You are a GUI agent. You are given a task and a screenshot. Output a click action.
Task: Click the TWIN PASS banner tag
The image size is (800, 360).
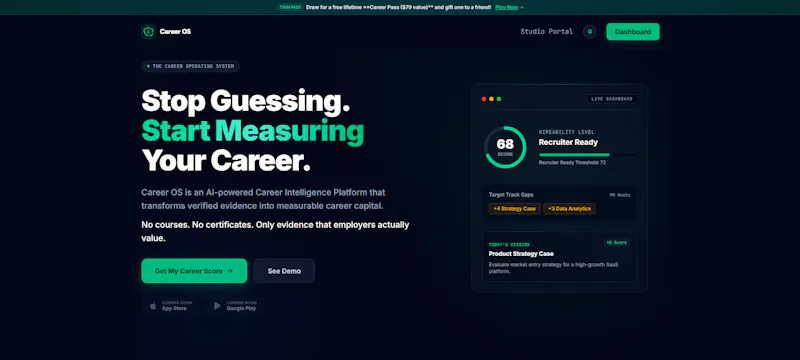(290, 7)
